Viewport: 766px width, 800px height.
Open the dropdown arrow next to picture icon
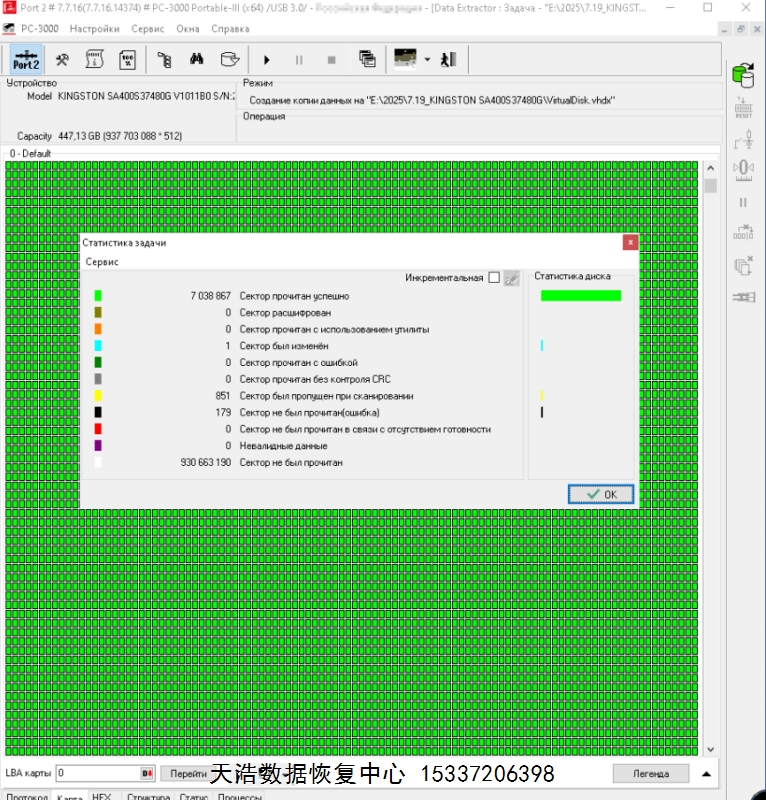427,60
